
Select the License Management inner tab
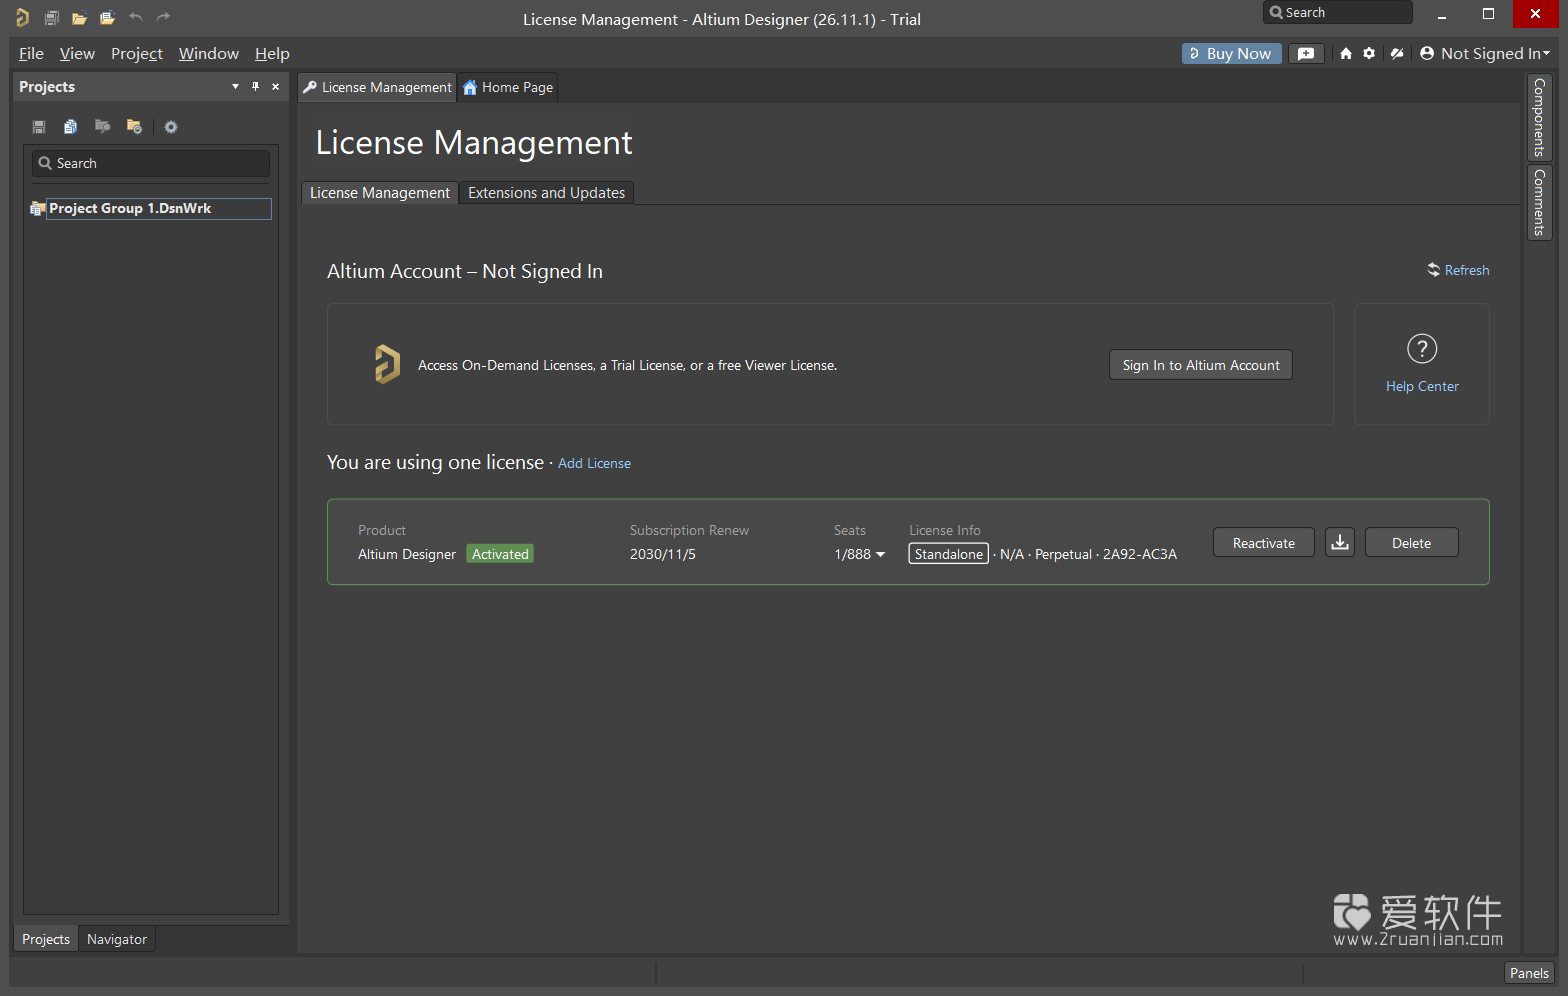pos(380,193)
